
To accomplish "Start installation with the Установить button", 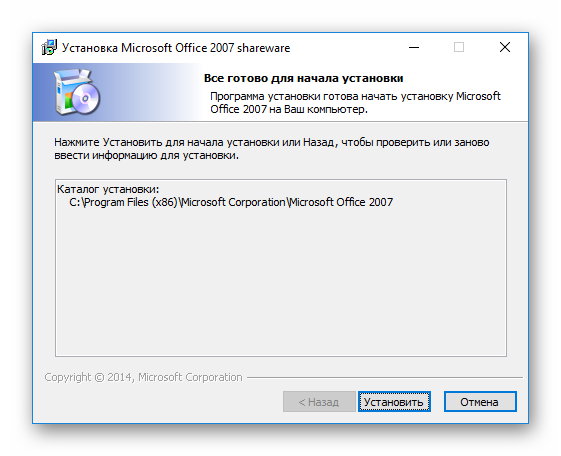I will coord(394,402).
